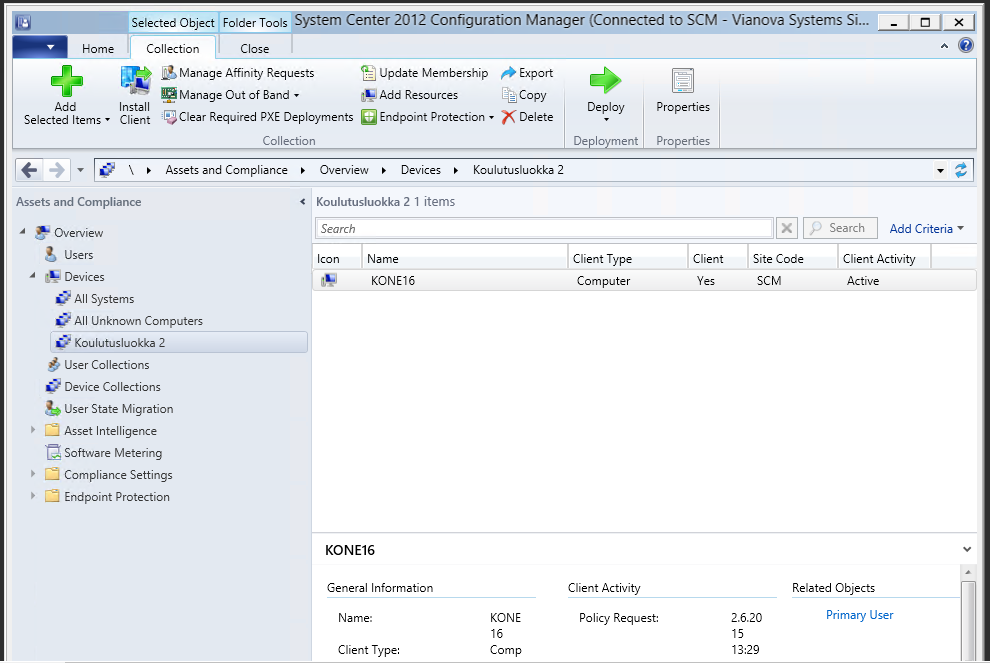Click the Copy collection button
The height and width of the screenshot is (663, 990).
(x=524, y=95)
